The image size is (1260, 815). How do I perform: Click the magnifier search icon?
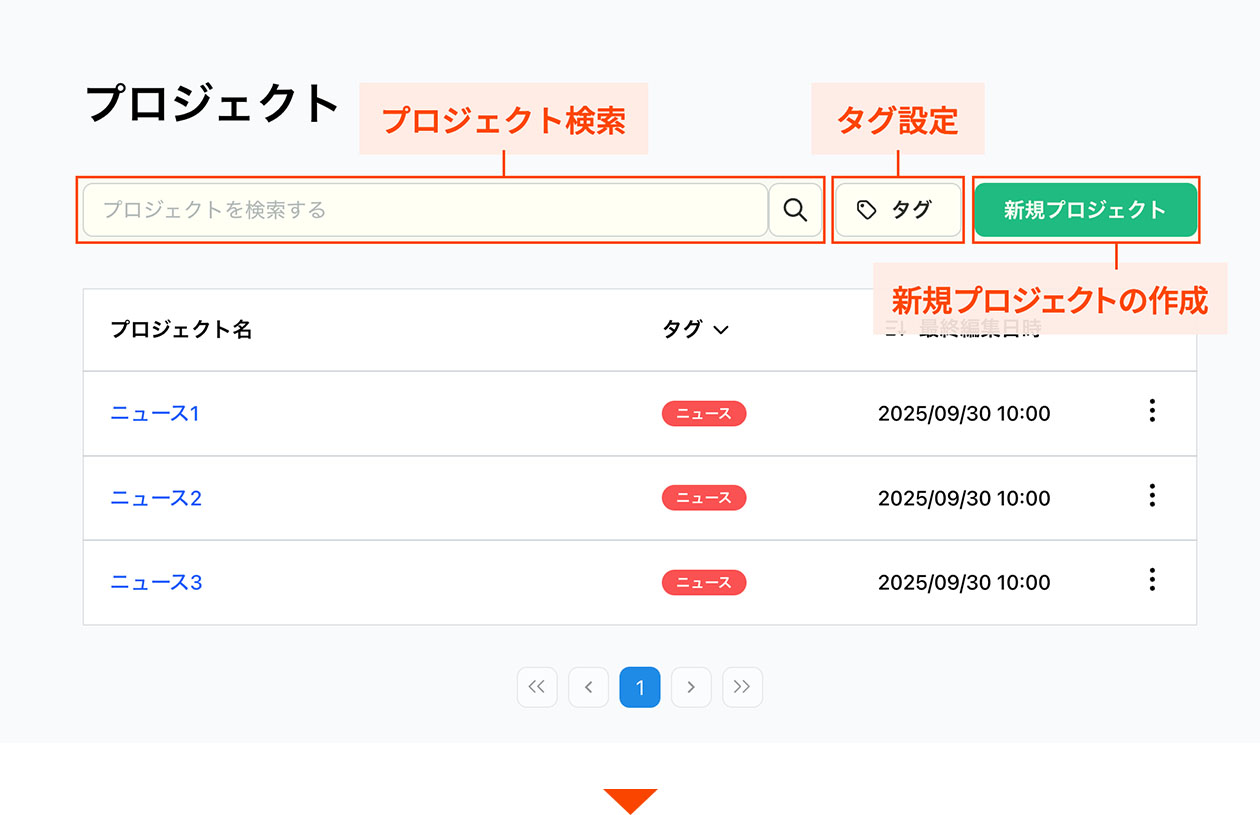pos(795,210)
